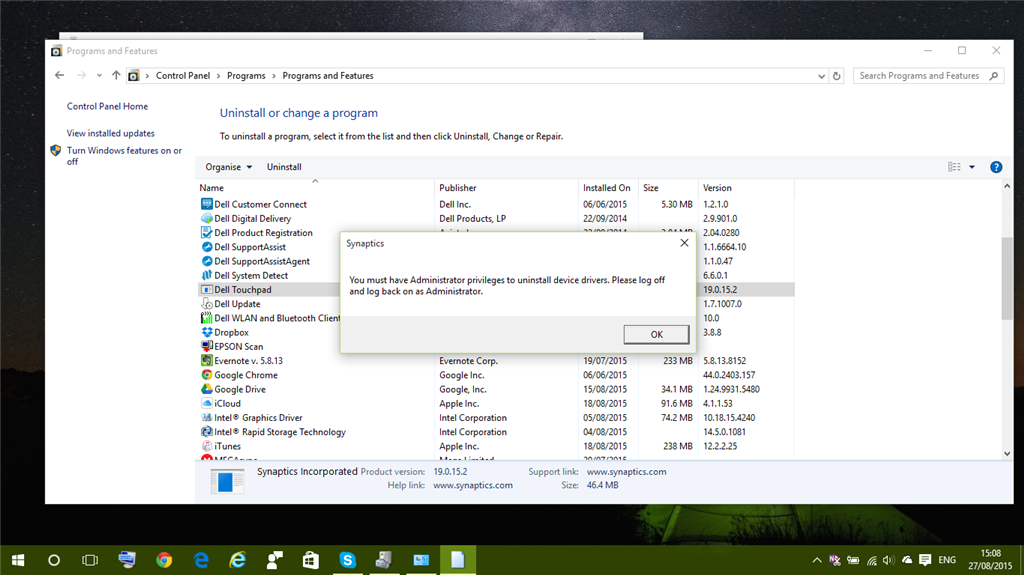Close the Synaptics error dialog
The image size is (1024, 575).
[684, 242]
